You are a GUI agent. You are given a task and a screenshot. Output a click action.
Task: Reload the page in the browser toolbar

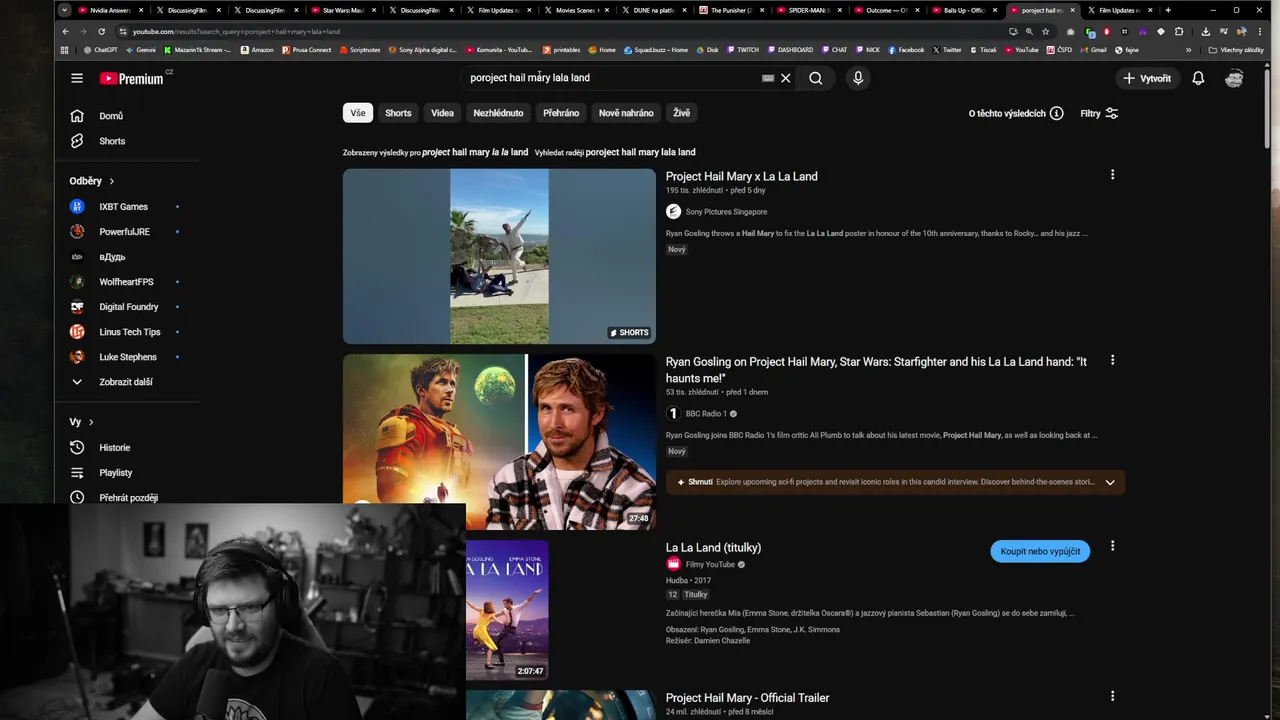pos(101,31)
